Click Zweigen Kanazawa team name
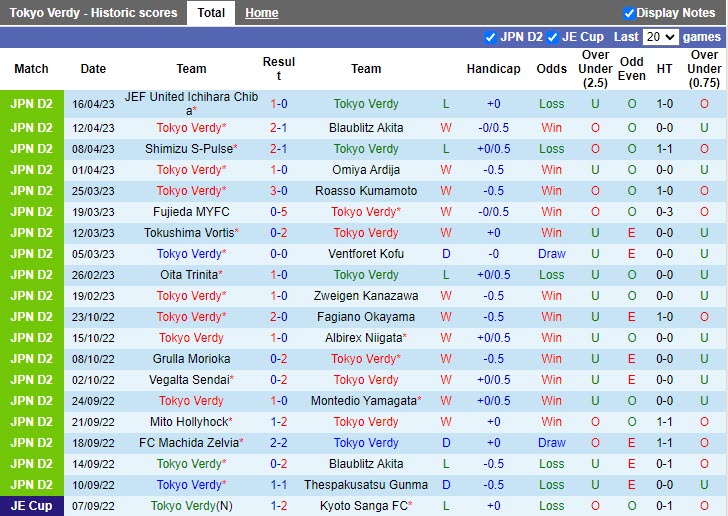The image size is (728, 516). pos(366,295)
